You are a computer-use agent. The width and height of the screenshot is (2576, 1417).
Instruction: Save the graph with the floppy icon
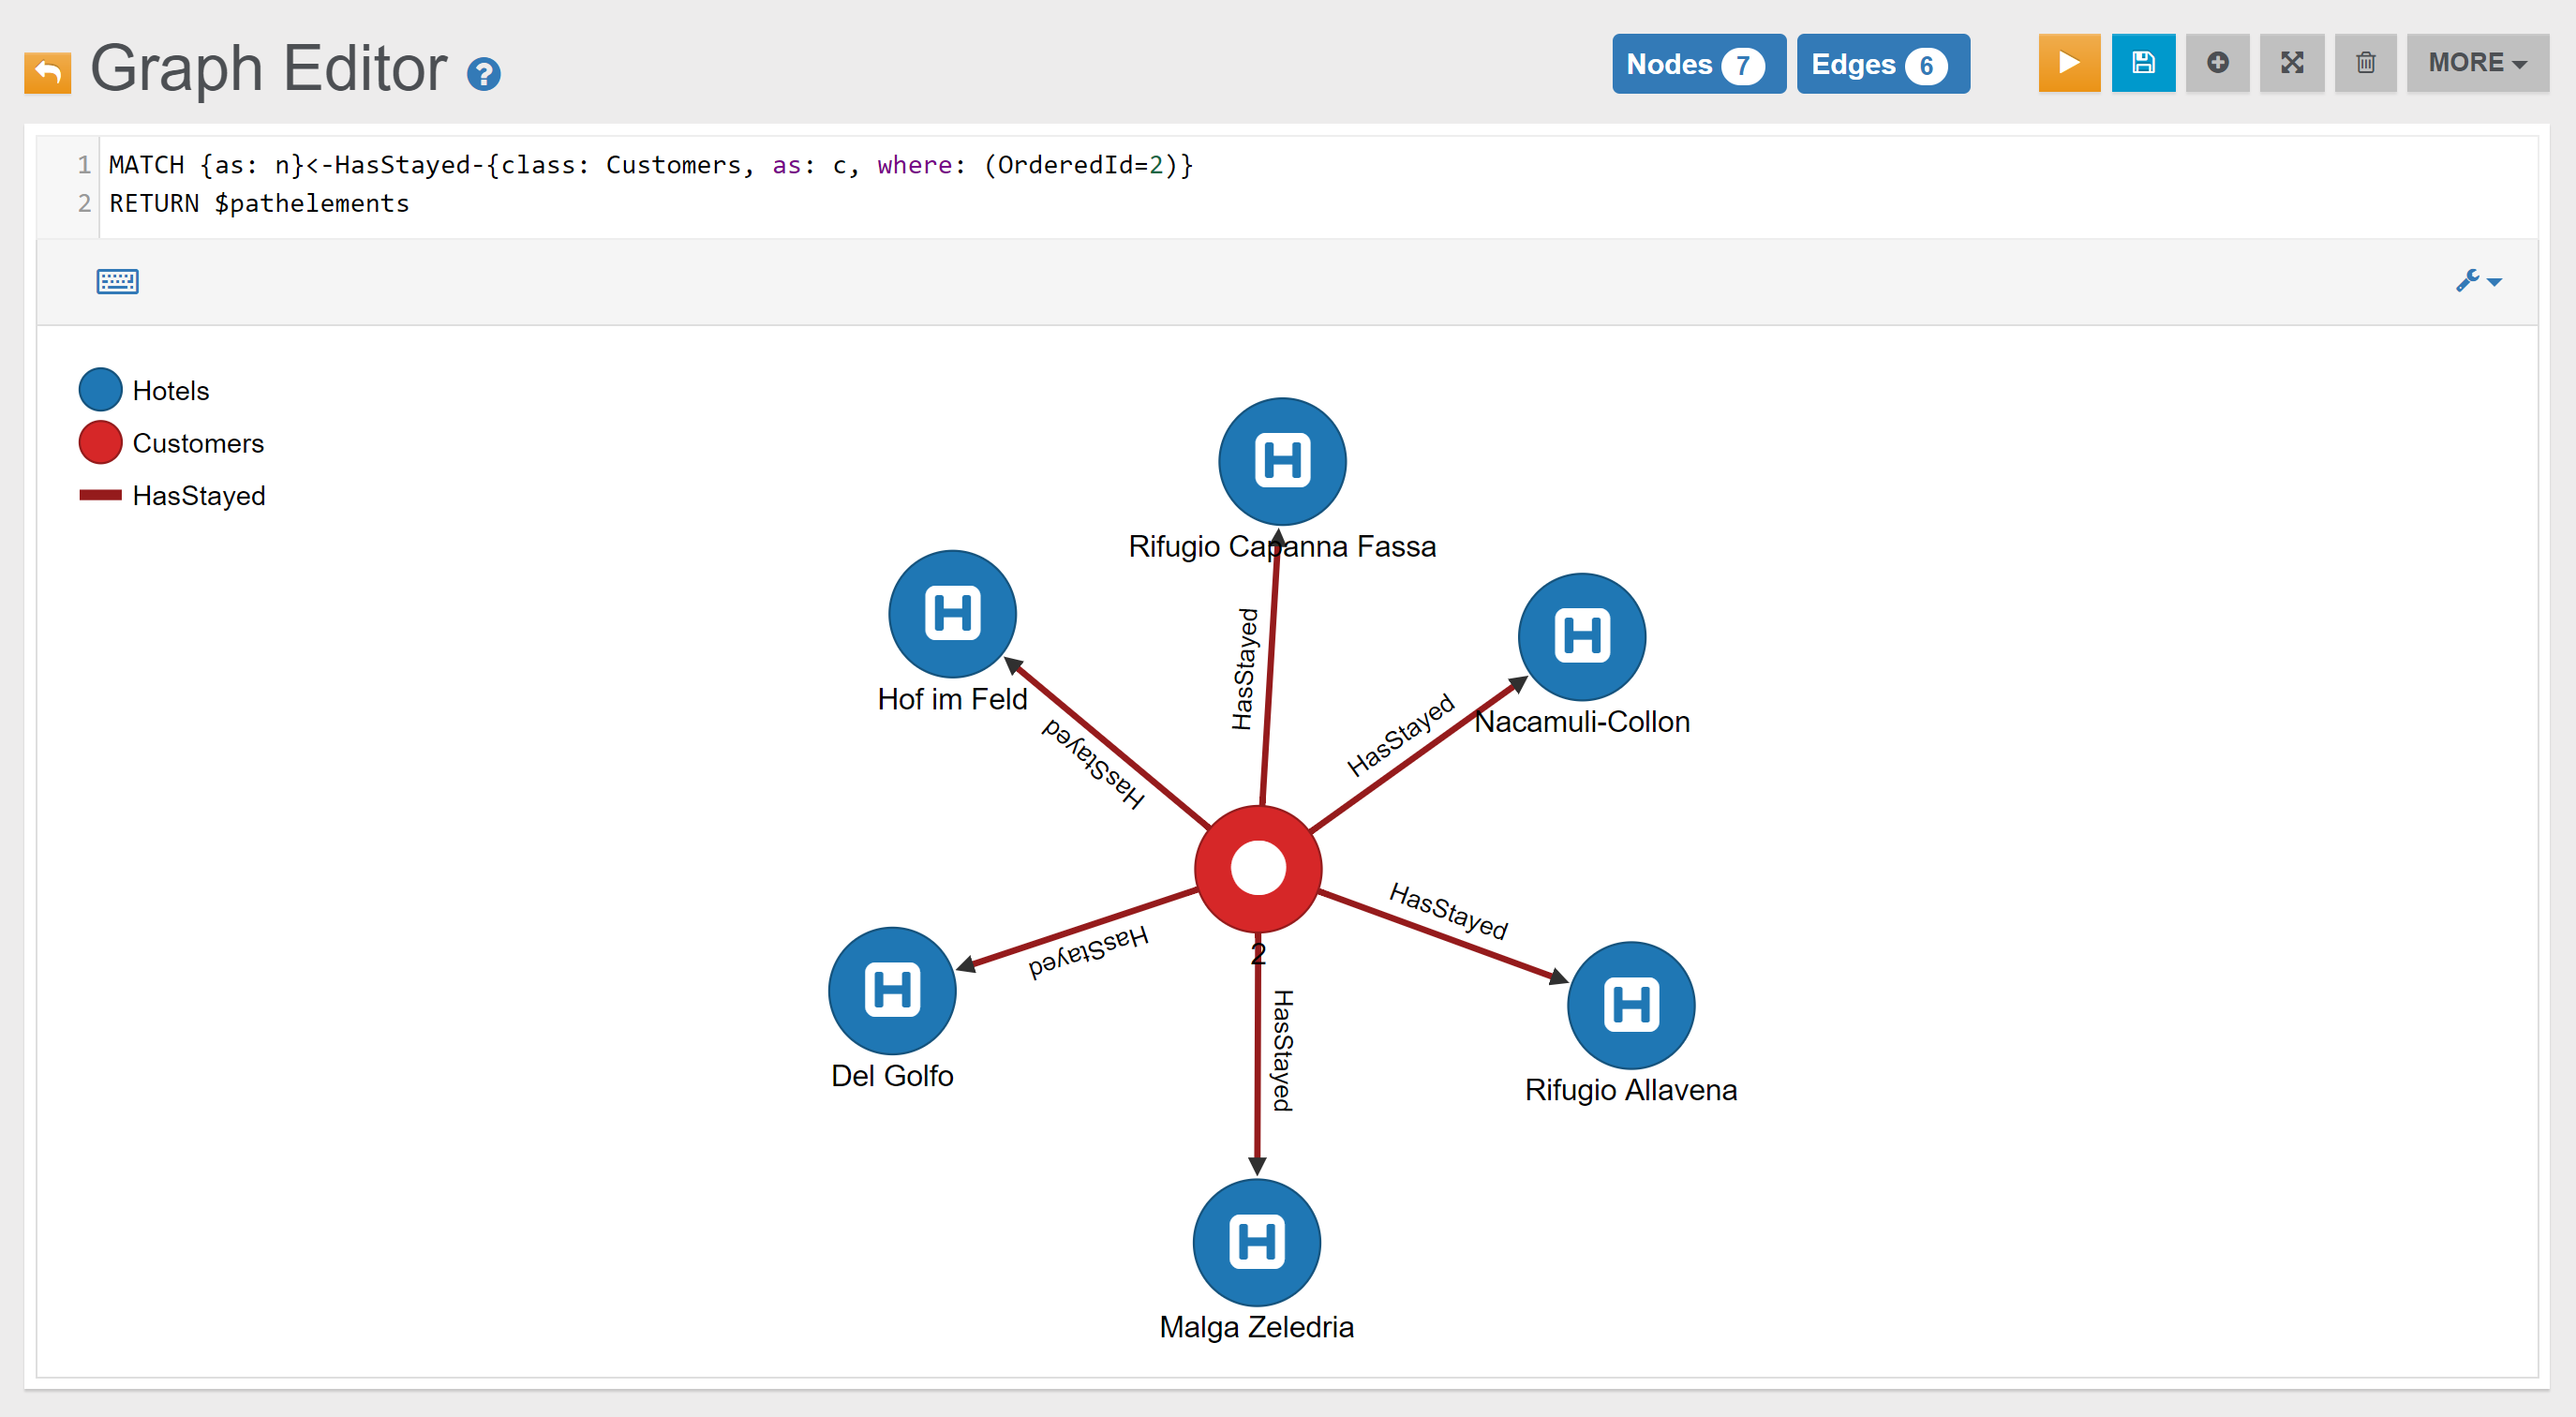(x=2142, y=63)
